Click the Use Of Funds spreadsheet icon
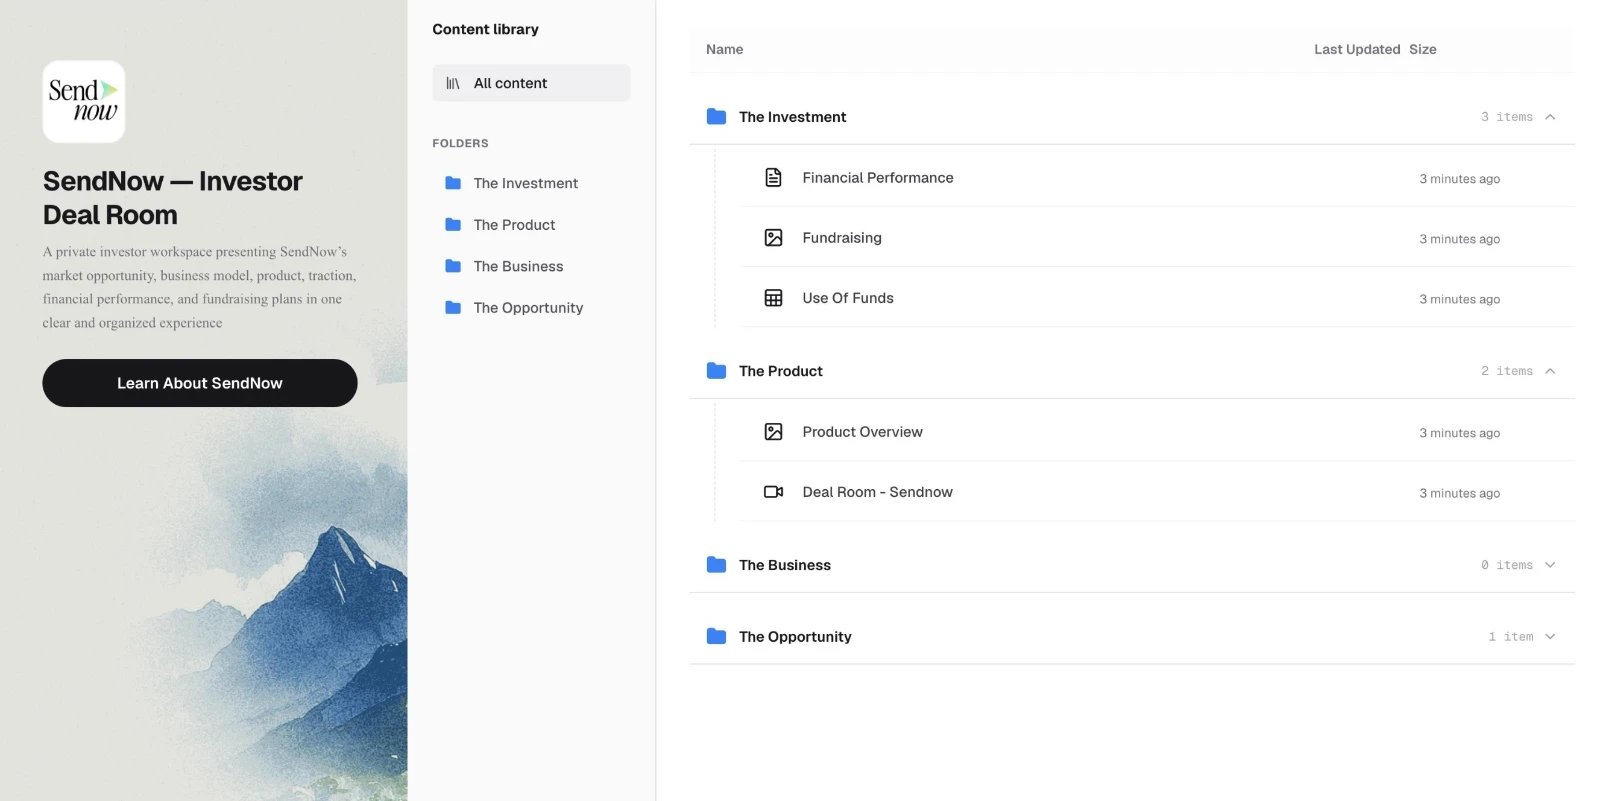1600x801 pixels. point(773,298)
